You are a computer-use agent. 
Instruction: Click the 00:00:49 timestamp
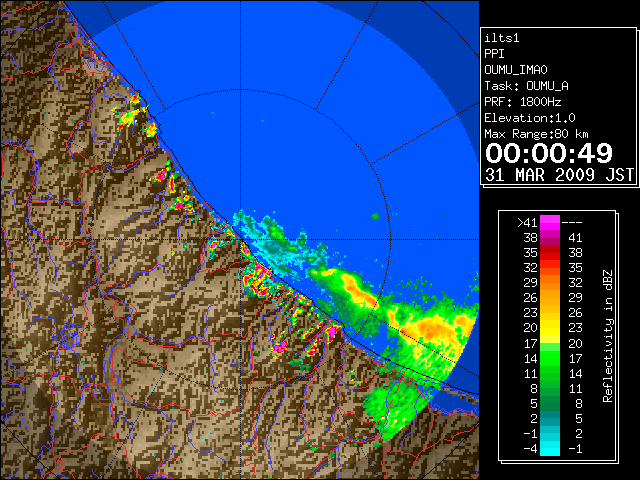click(x=549, y=153)
